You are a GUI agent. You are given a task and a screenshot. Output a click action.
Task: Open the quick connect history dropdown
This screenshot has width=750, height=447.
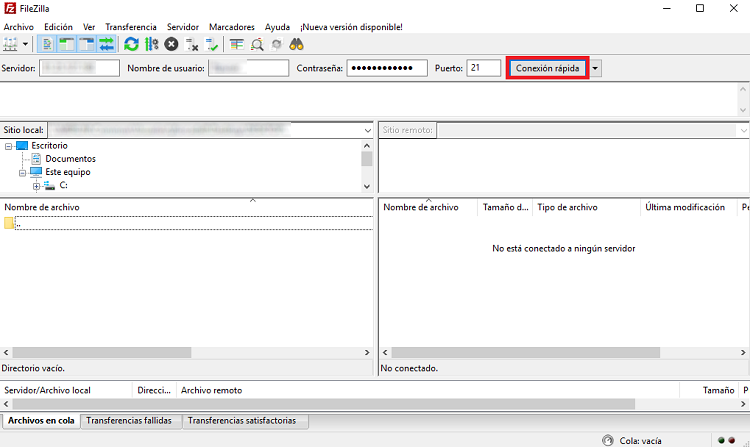click(x=595, y=68)
